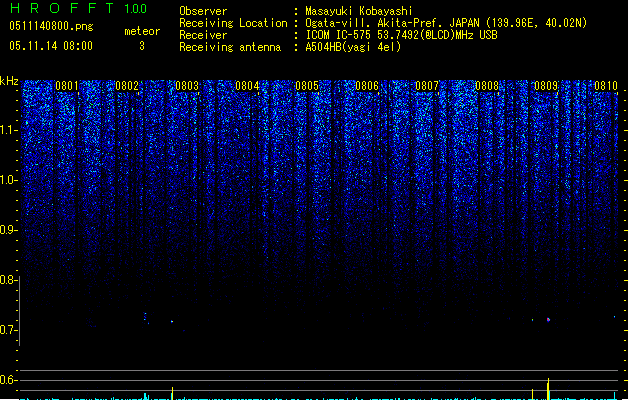Image resolution: width=629 pixels, height=400 pixels.
Task: Click the meteor count value 3
Action: 142,46
